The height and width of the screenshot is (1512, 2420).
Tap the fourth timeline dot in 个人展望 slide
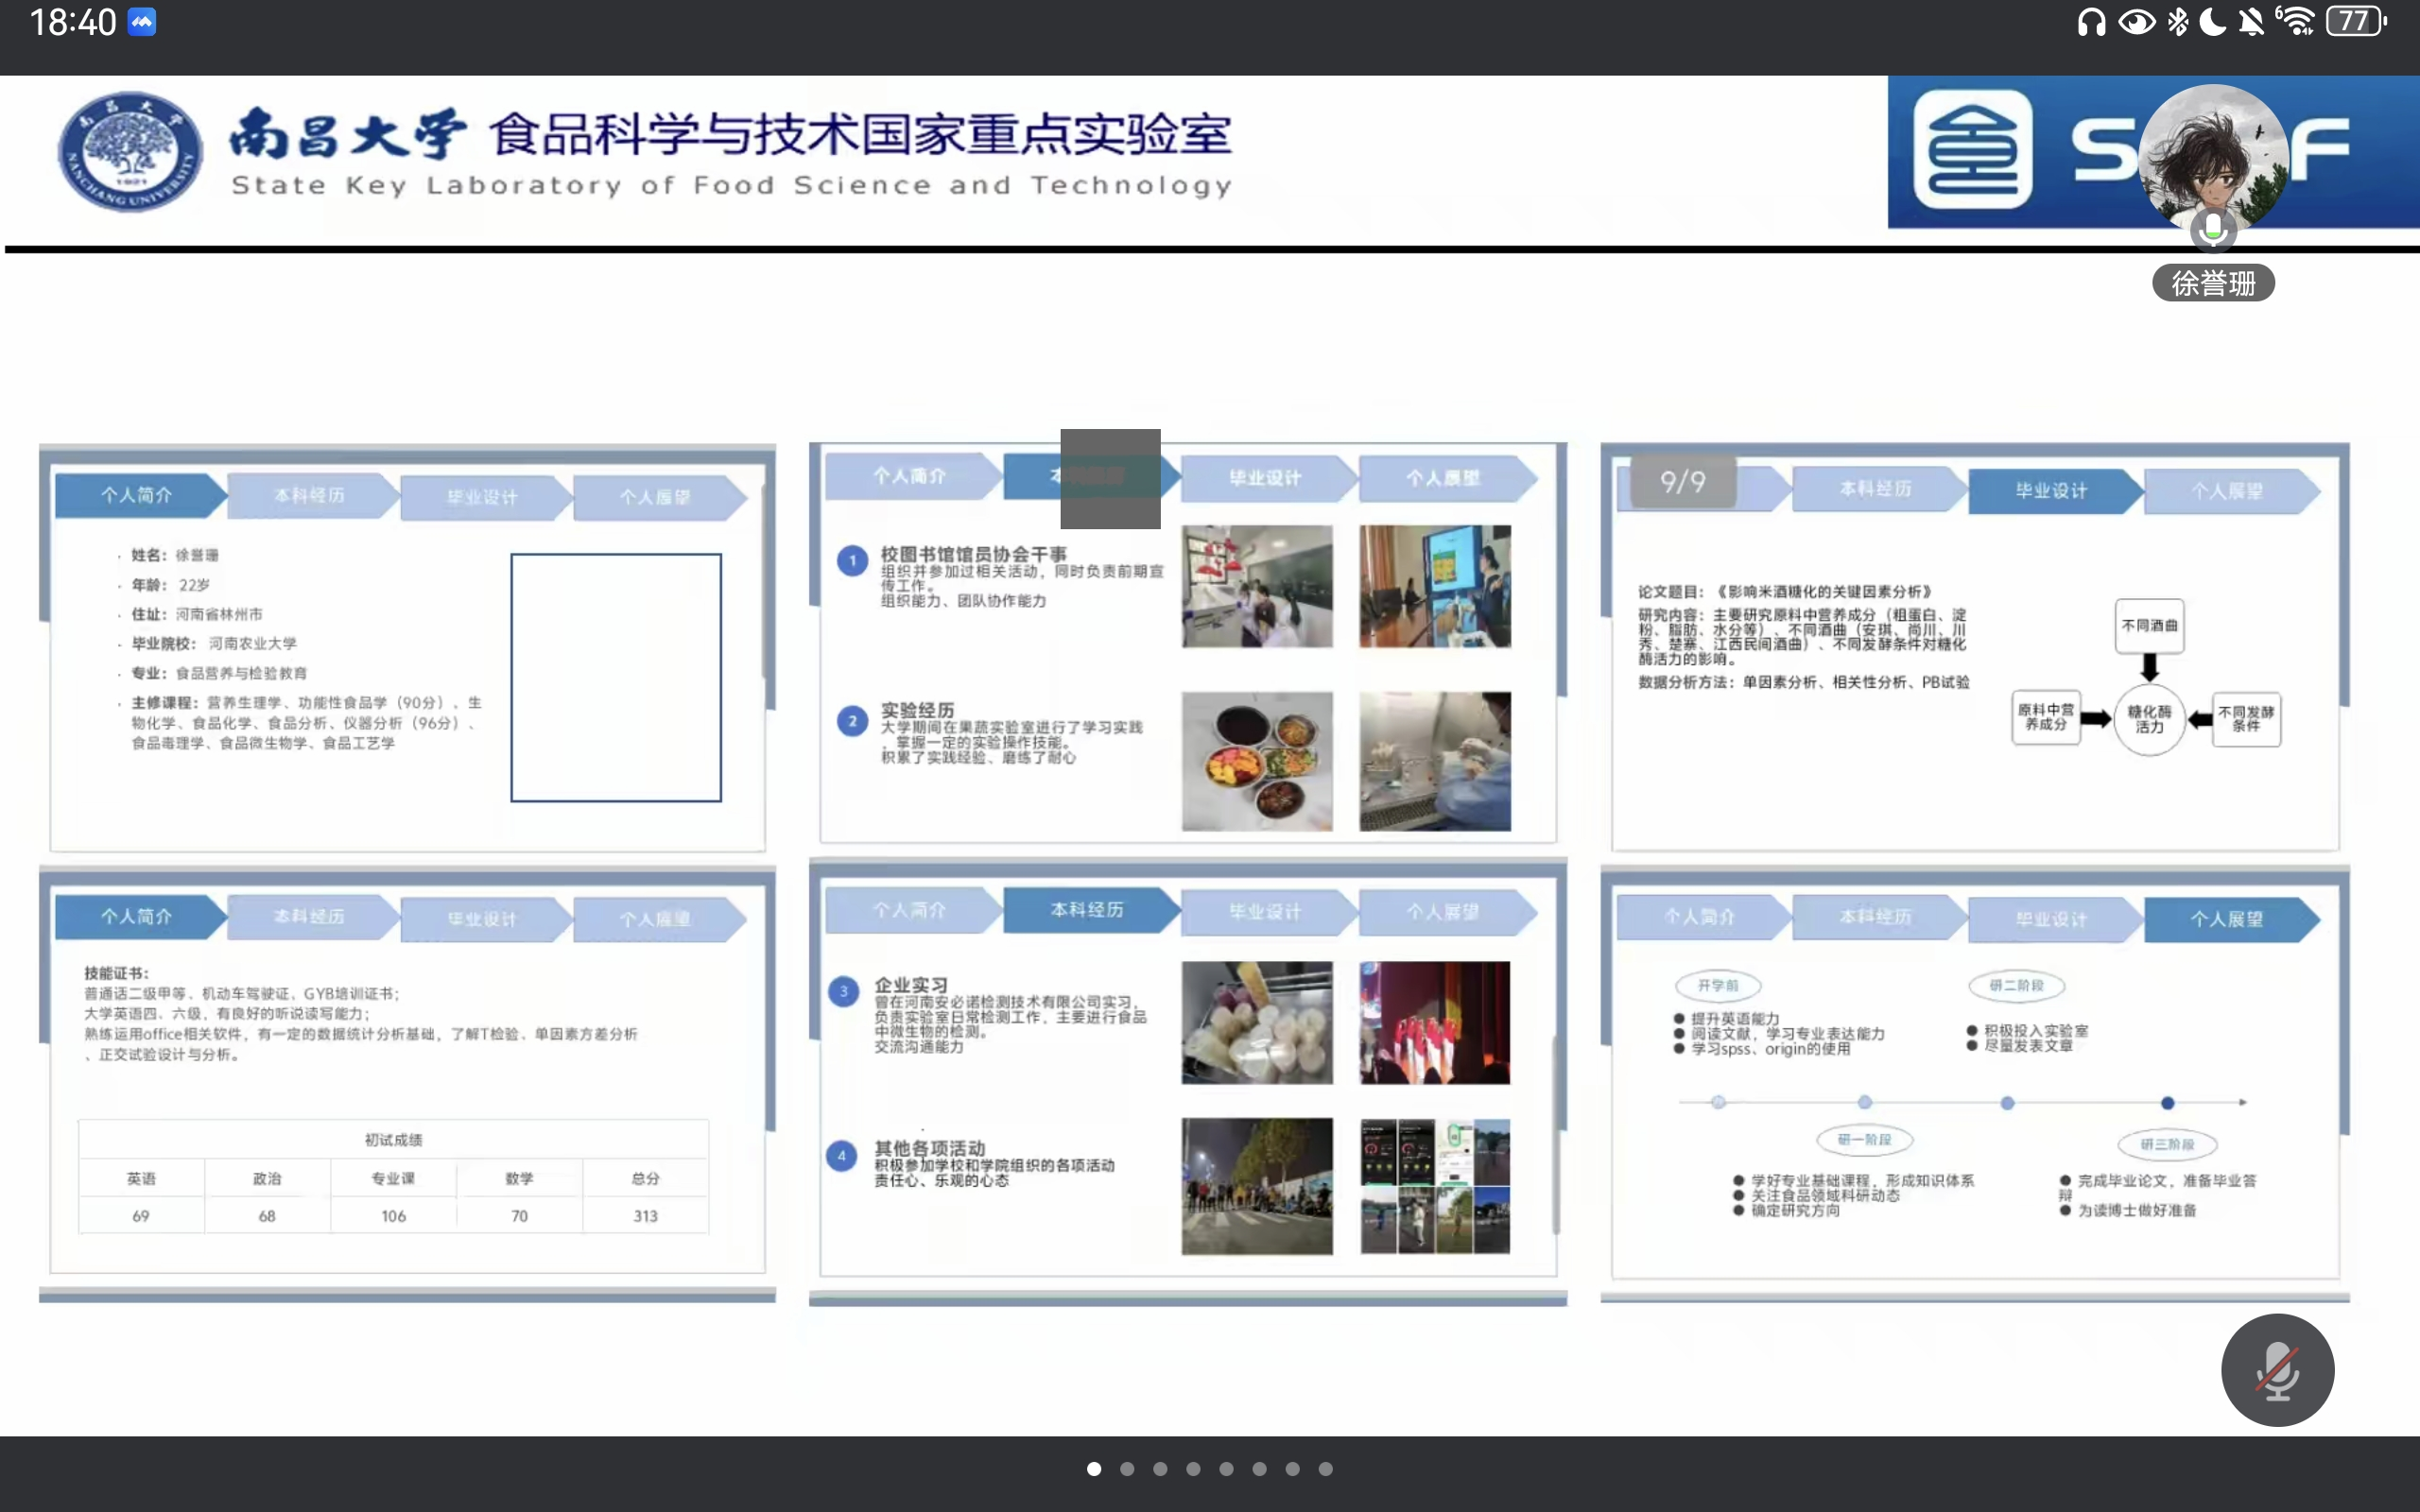(x=2167, y=1103)
